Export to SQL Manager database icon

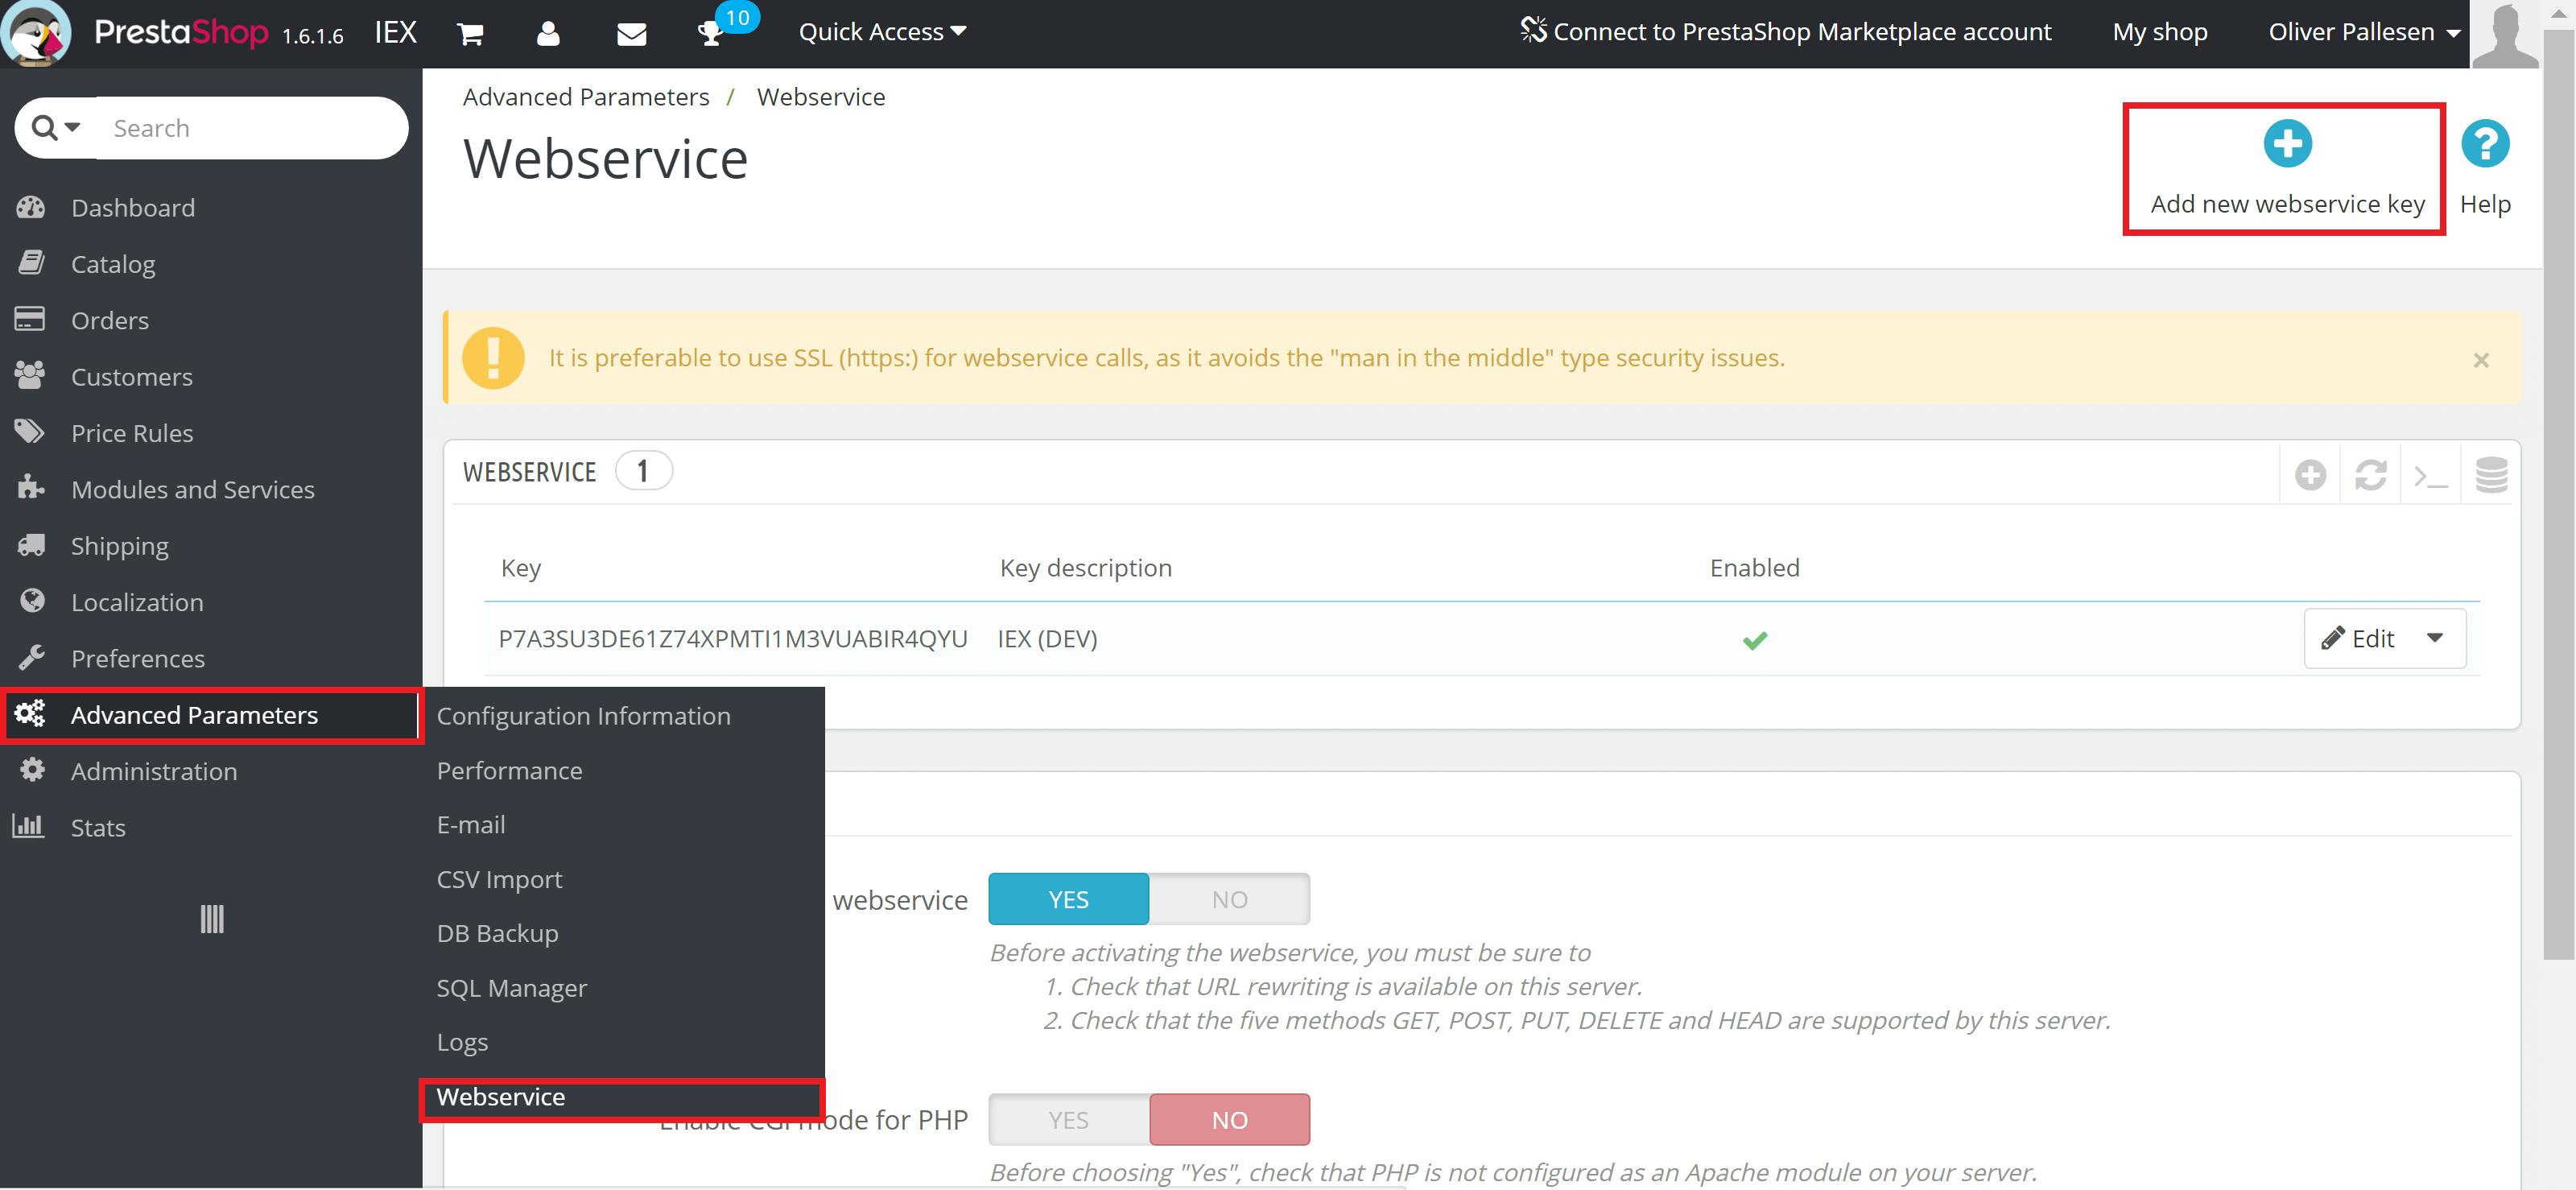(2491, 474)
